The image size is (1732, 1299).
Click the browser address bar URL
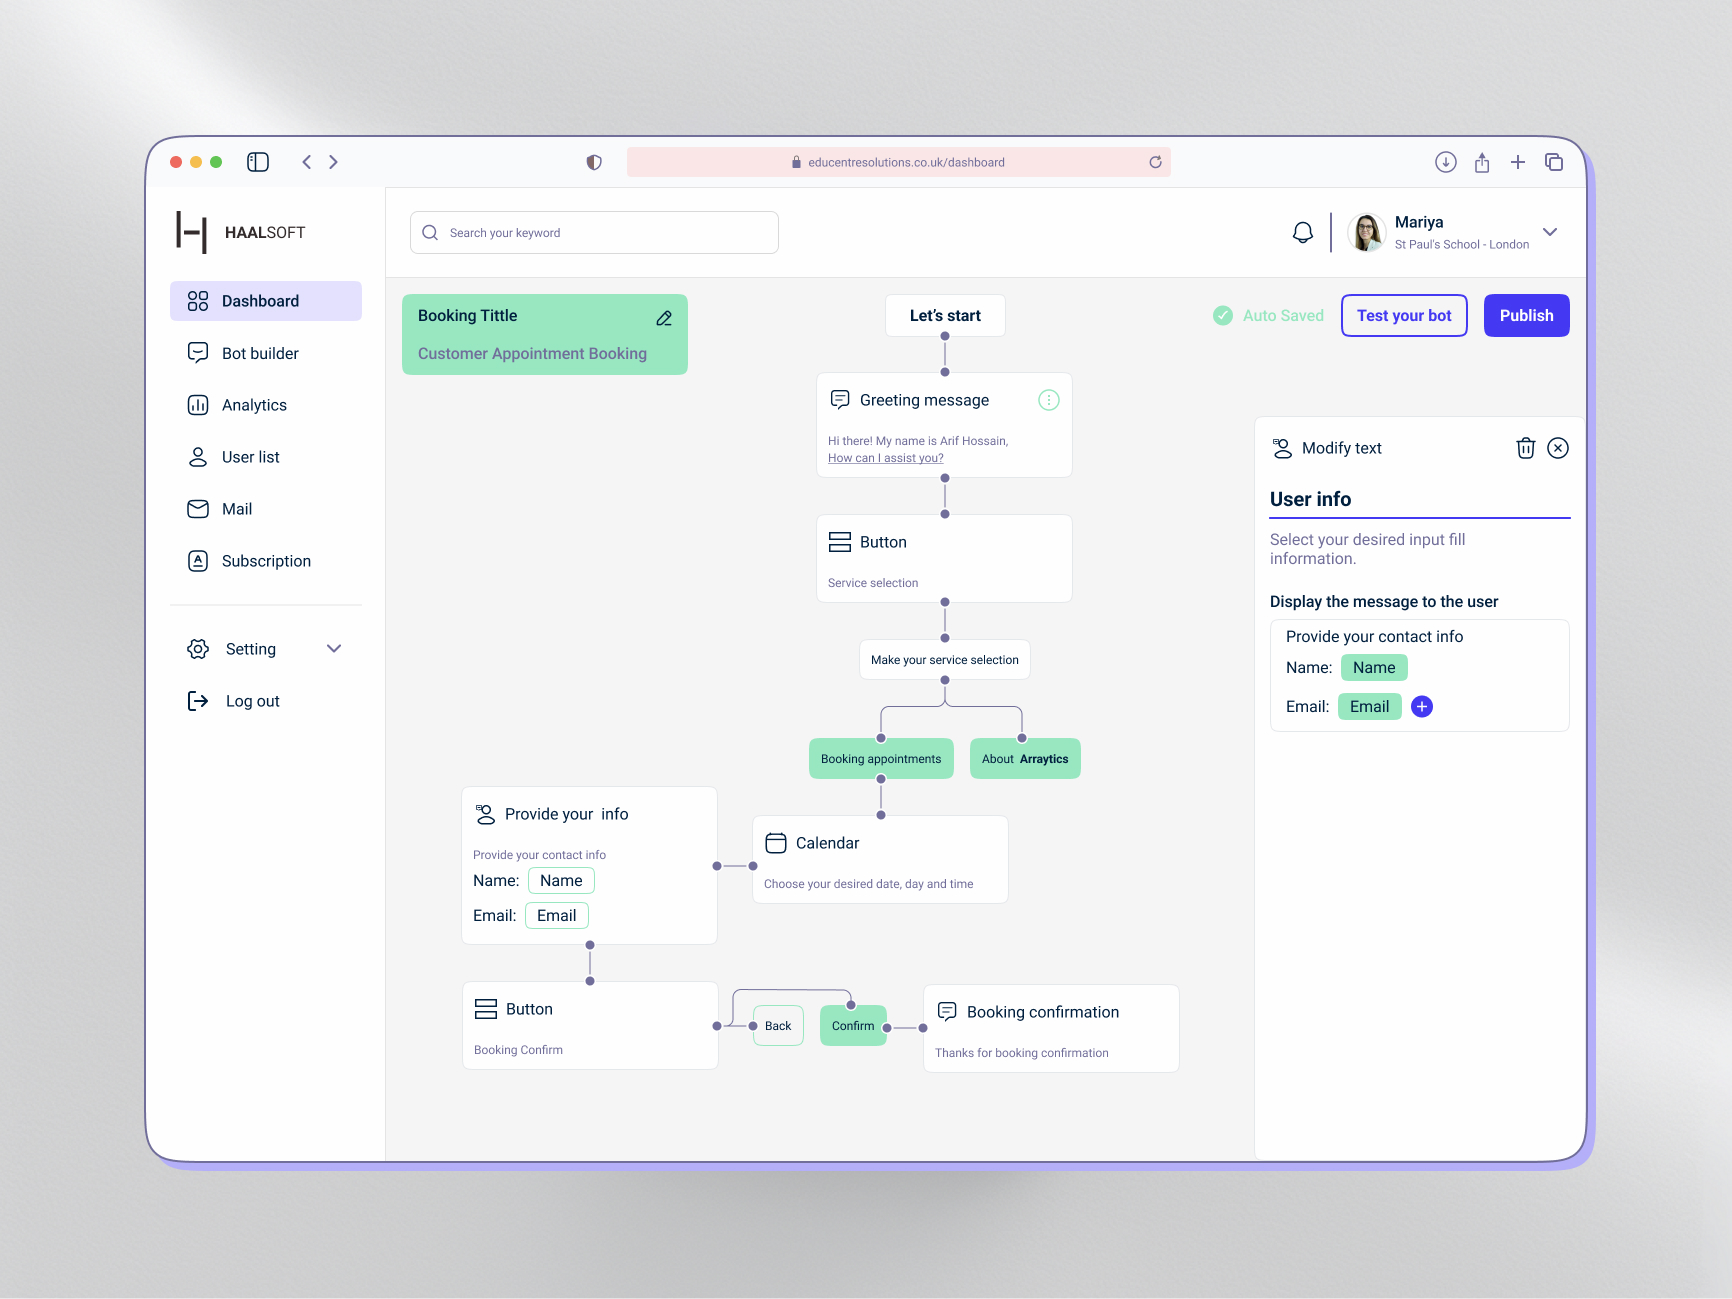899,162
